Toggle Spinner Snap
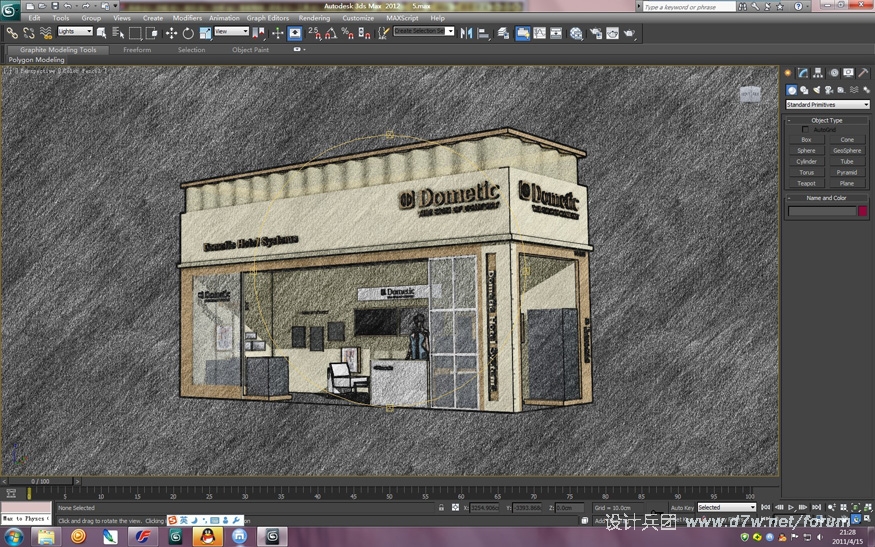 pyautogui.click(x=364, y=33)
